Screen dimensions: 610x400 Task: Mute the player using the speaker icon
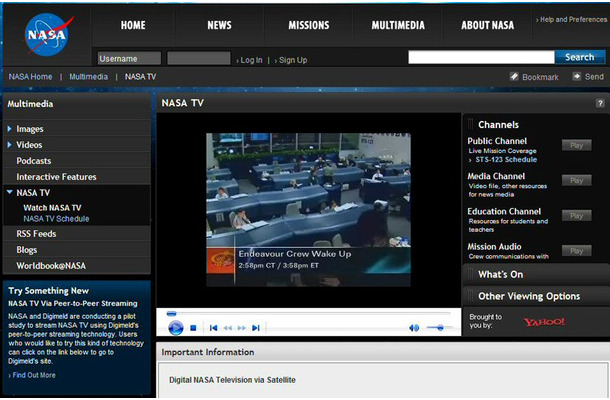tap(414, 328)
